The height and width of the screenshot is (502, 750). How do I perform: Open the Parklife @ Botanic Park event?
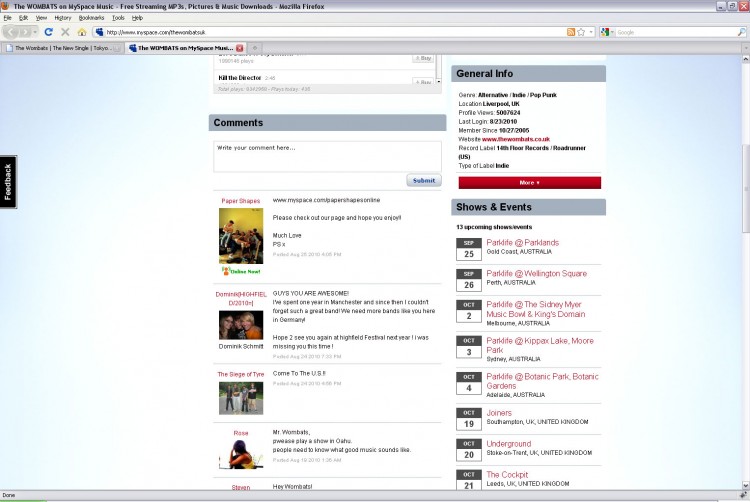(x=542, y=381)
